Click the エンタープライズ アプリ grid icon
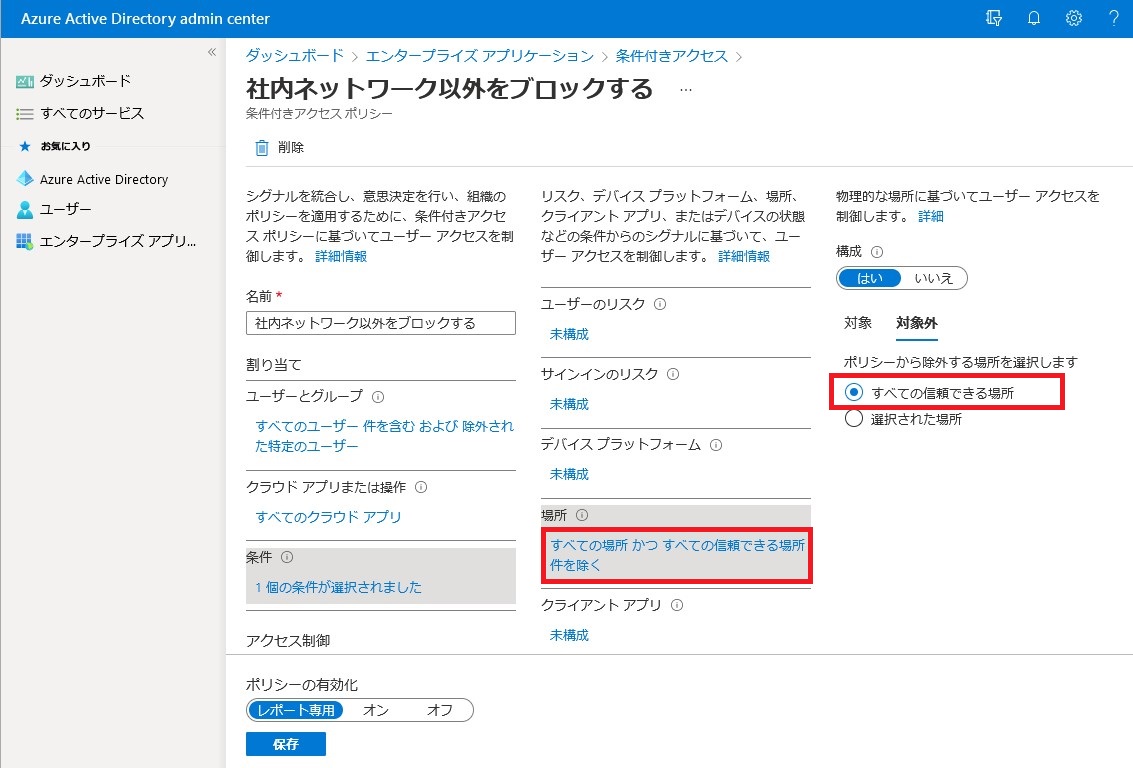The height and width of the screenshot is (768, 1133). click(25, 241)
